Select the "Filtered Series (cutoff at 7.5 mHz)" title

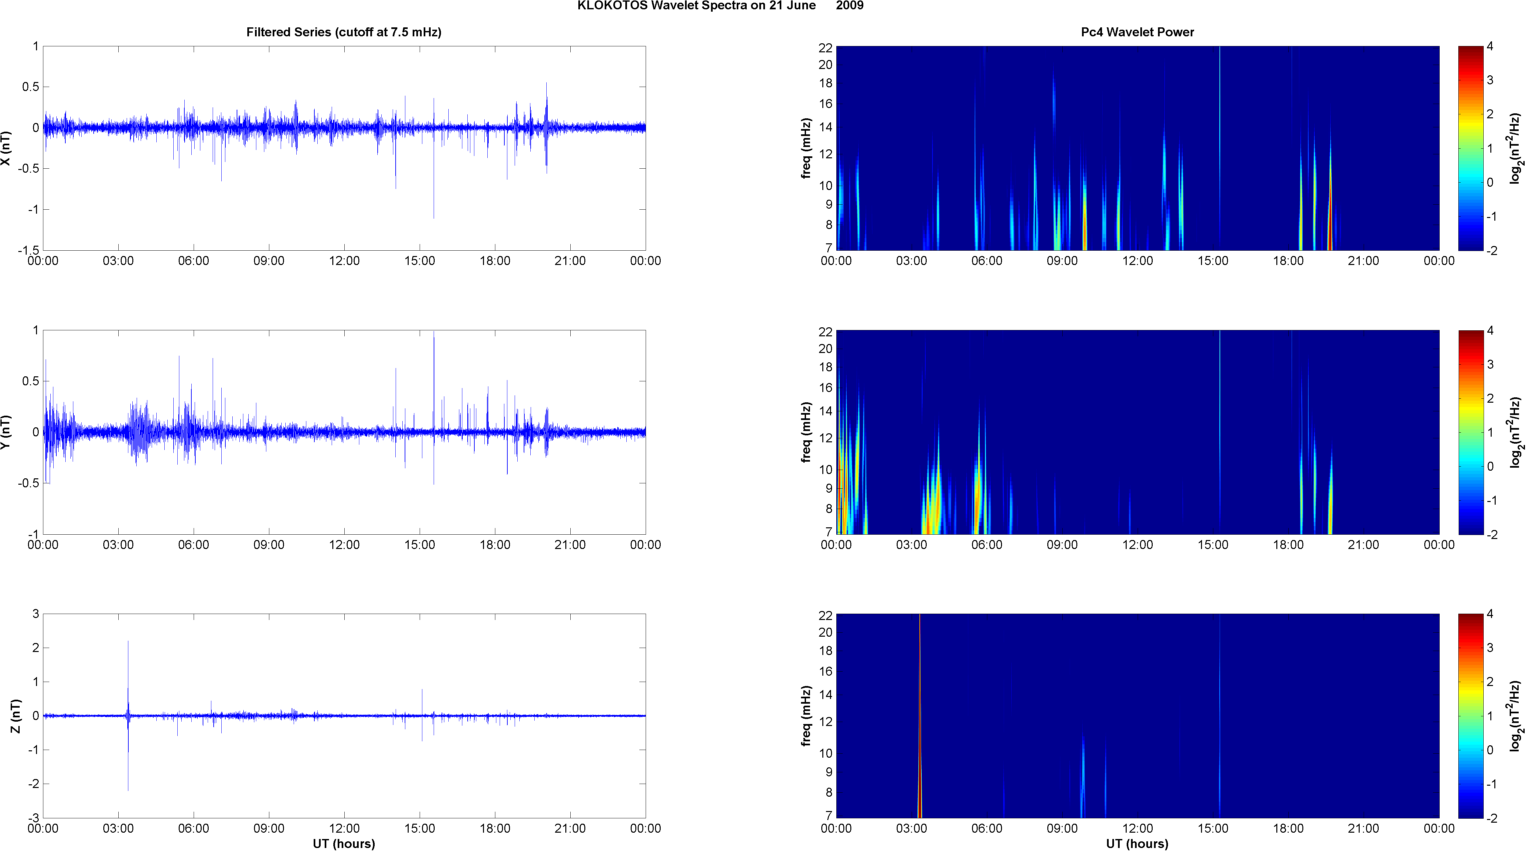click(343, 32)
